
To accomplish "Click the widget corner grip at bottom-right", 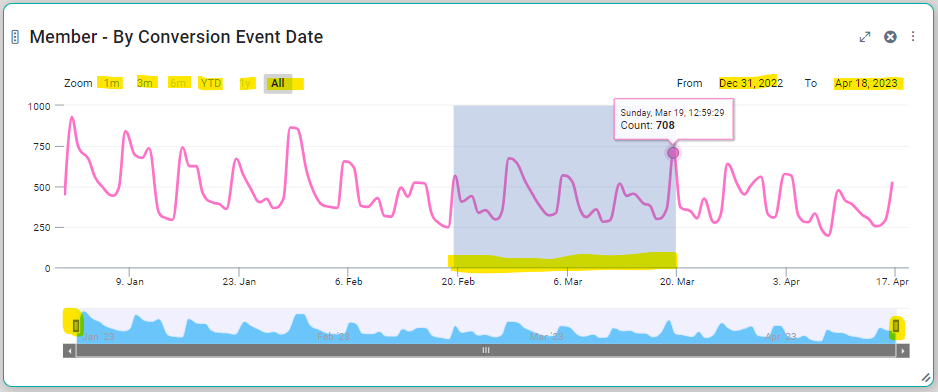I will pos(925,377).
